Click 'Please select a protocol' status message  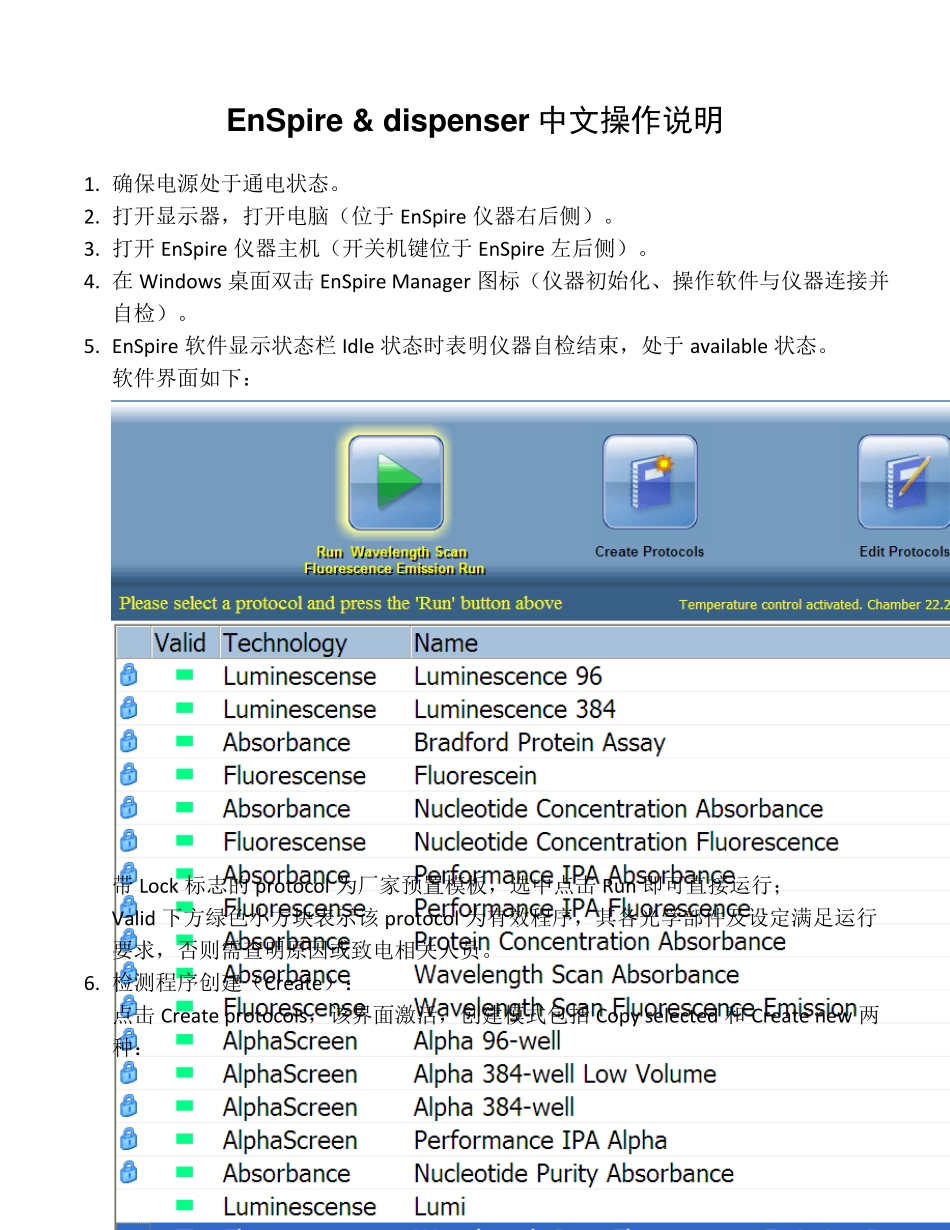341,603
